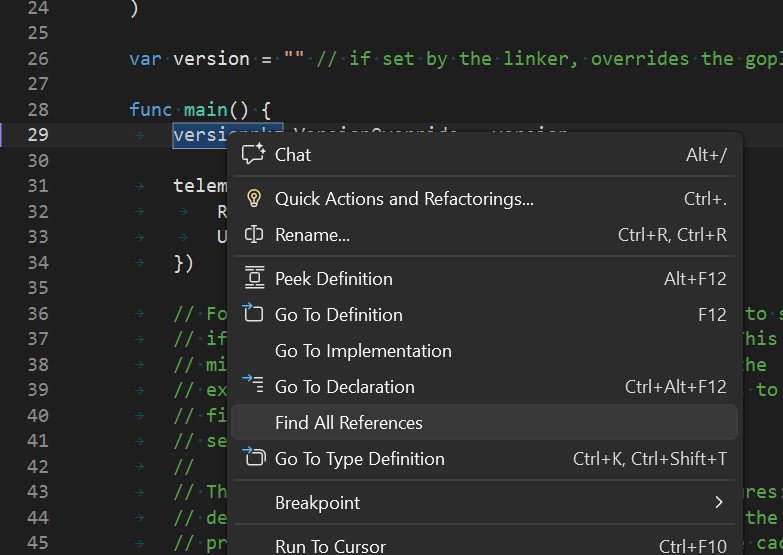783x555 pixels.
Task: Click 'overrides' in the line 26 comment
Action: point(640,58)
